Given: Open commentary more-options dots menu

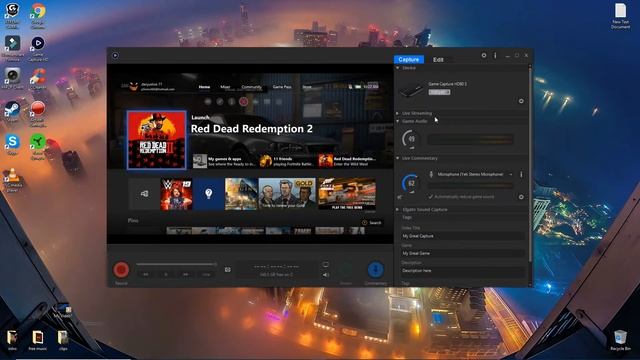Looking at the screenshot, I should coord(521,174).
